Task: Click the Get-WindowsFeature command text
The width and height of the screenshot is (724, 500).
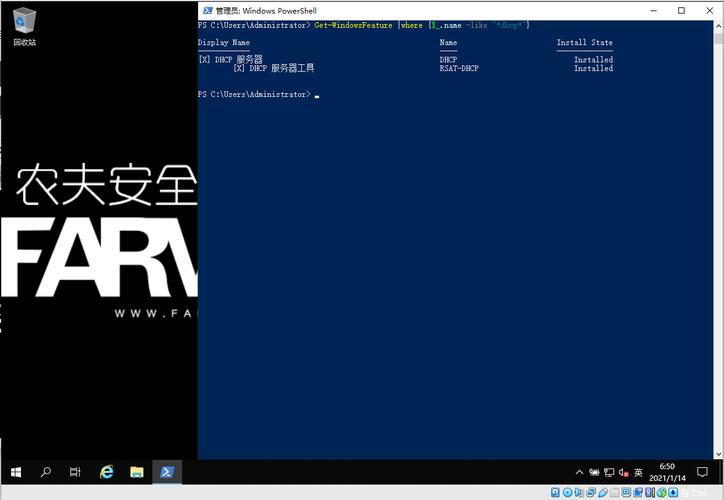Action: [353, 25]
